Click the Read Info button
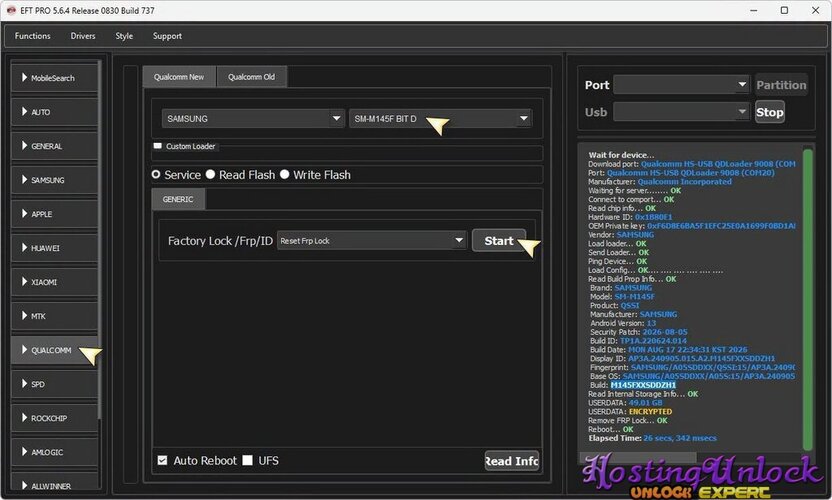 [x=512, y=461]
